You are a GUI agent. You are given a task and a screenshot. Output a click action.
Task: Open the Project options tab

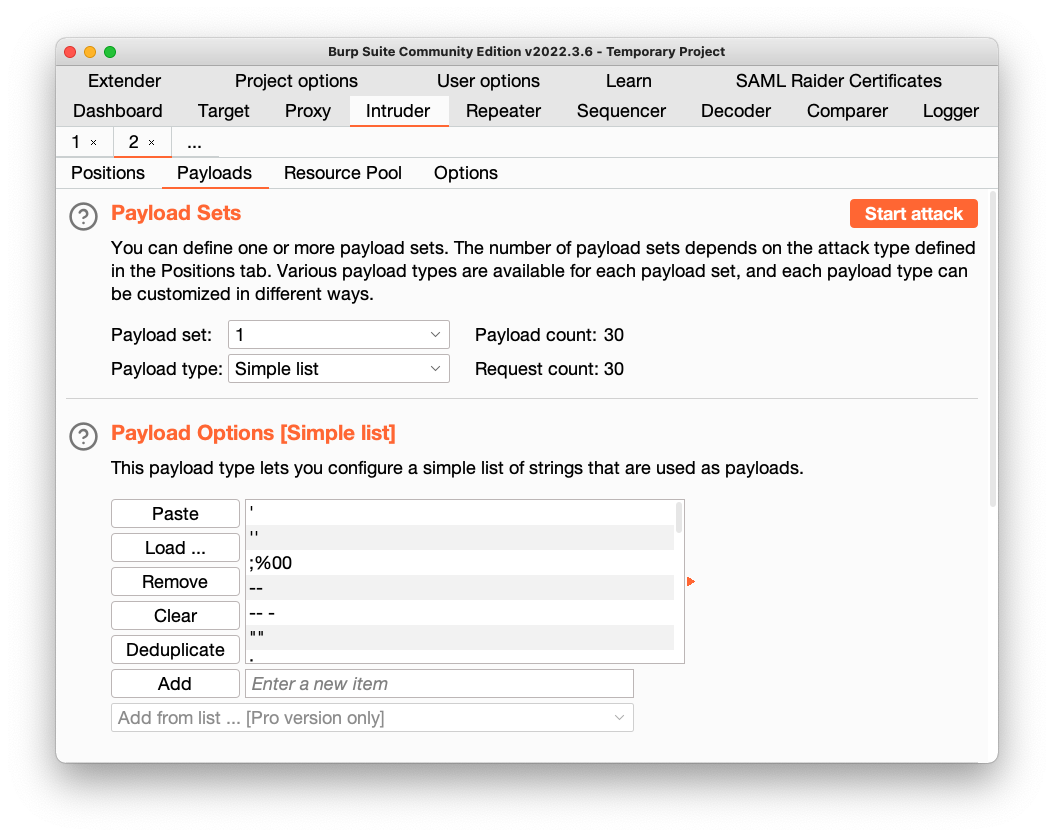click(x=296, y=81)
